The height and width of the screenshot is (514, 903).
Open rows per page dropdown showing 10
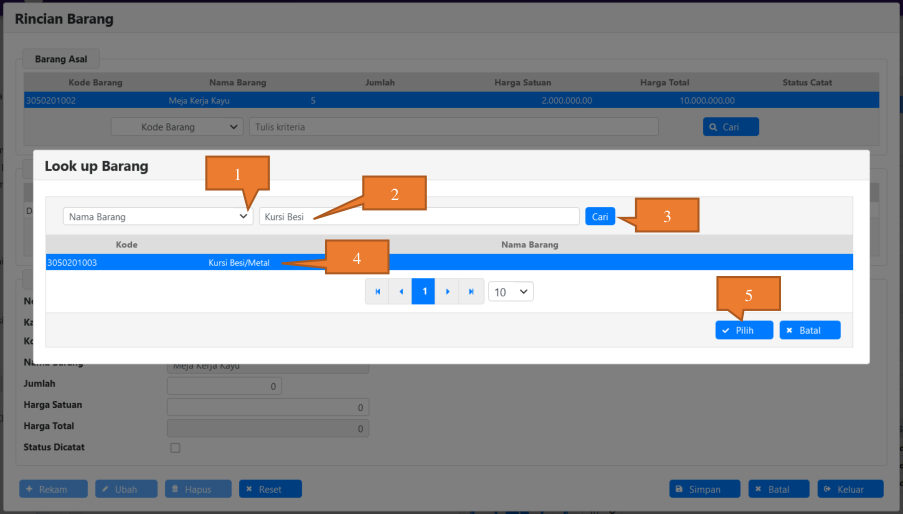coord(511,292)
